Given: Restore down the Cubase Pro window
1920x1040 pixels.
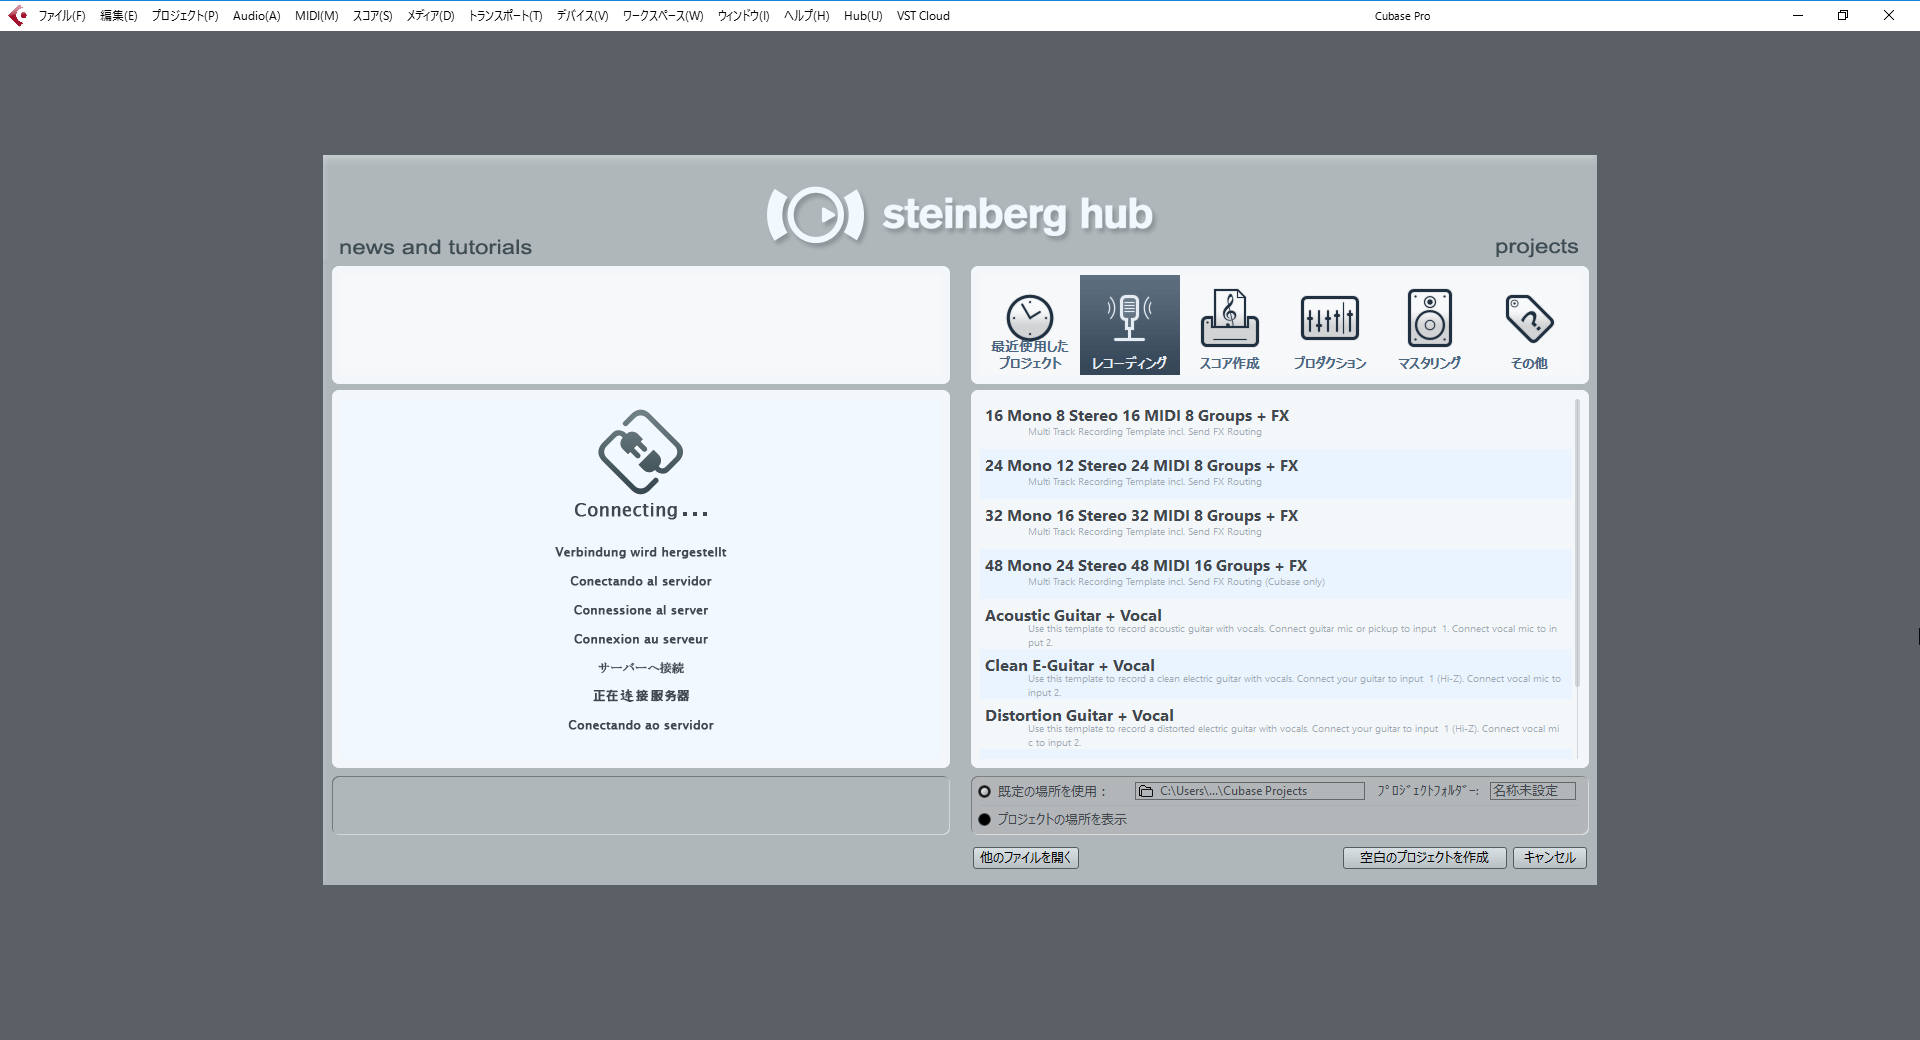Looking at the screenshot, I should pos(1843,15).
